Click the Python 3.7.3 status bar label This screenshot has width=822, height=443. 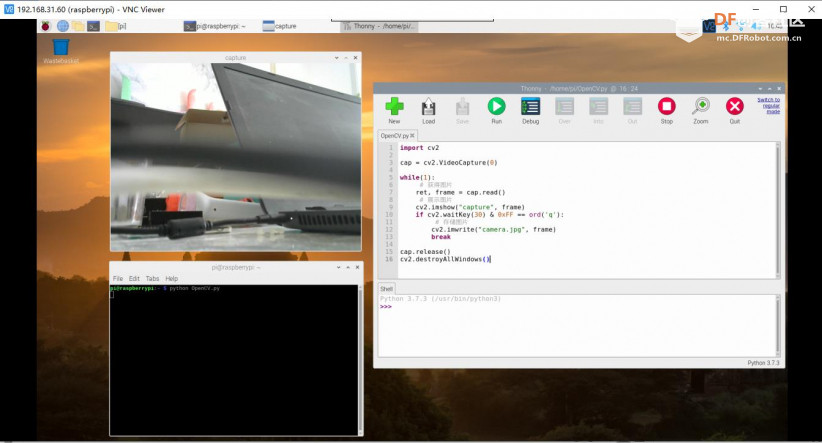763,363
